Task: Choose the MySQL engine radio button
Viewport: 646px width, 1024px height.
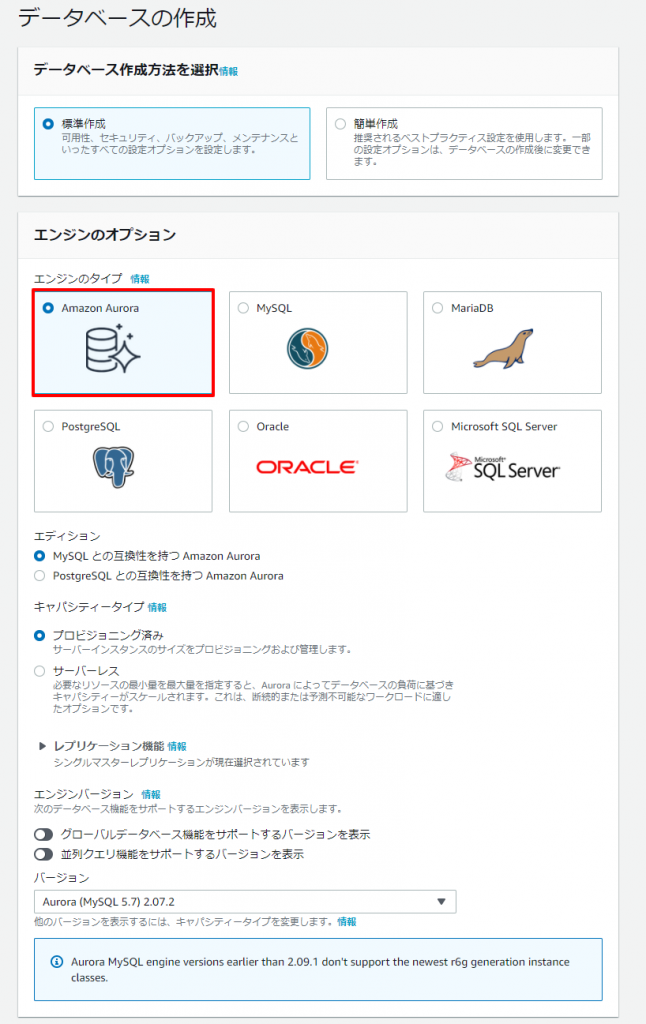Action: (x=243, y=308)
